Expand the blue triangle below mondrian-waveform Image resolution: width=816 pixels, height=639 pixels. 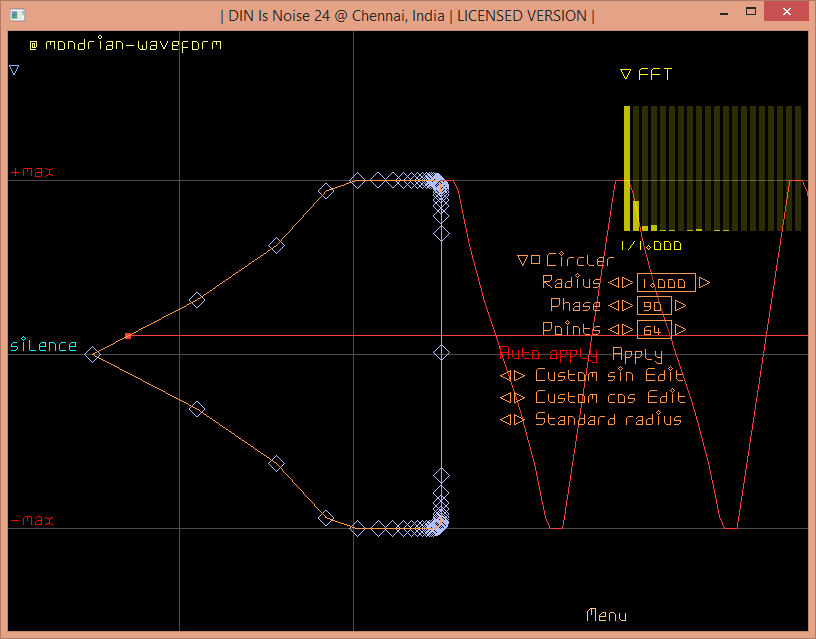point(14,70)
